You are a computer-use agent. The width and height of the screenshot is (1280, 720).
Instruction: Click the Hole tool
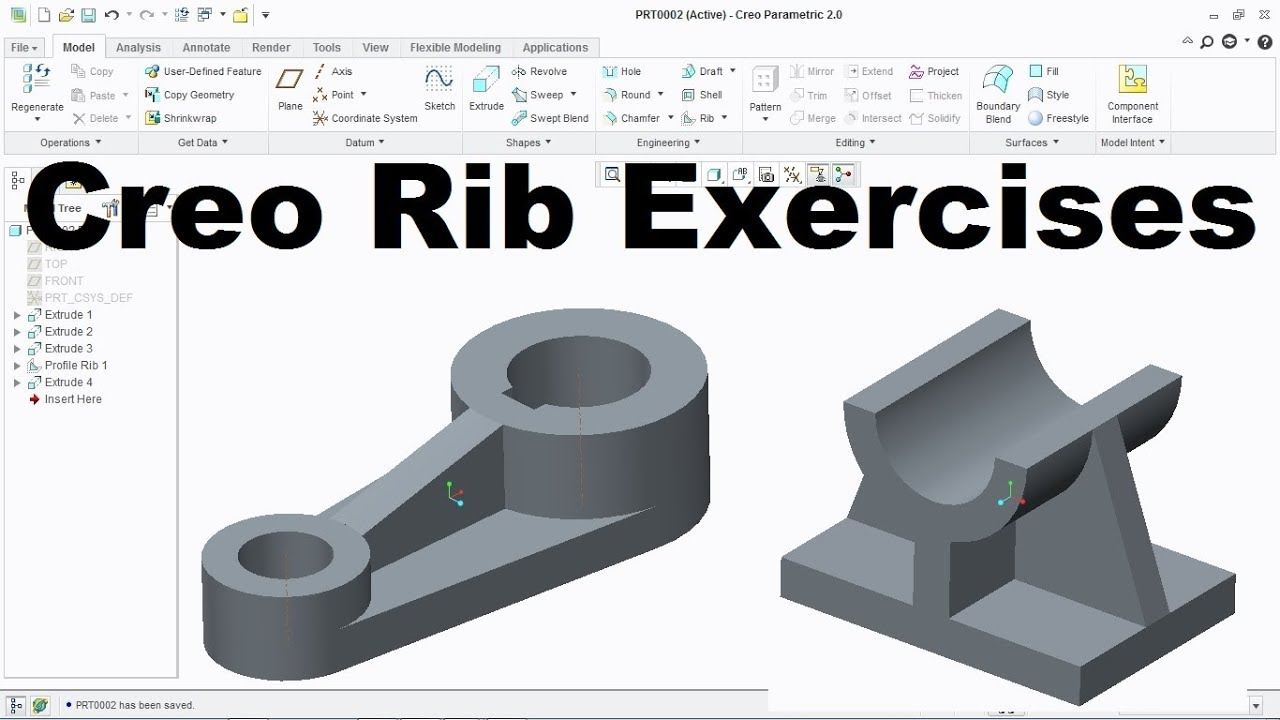[621, 71]
